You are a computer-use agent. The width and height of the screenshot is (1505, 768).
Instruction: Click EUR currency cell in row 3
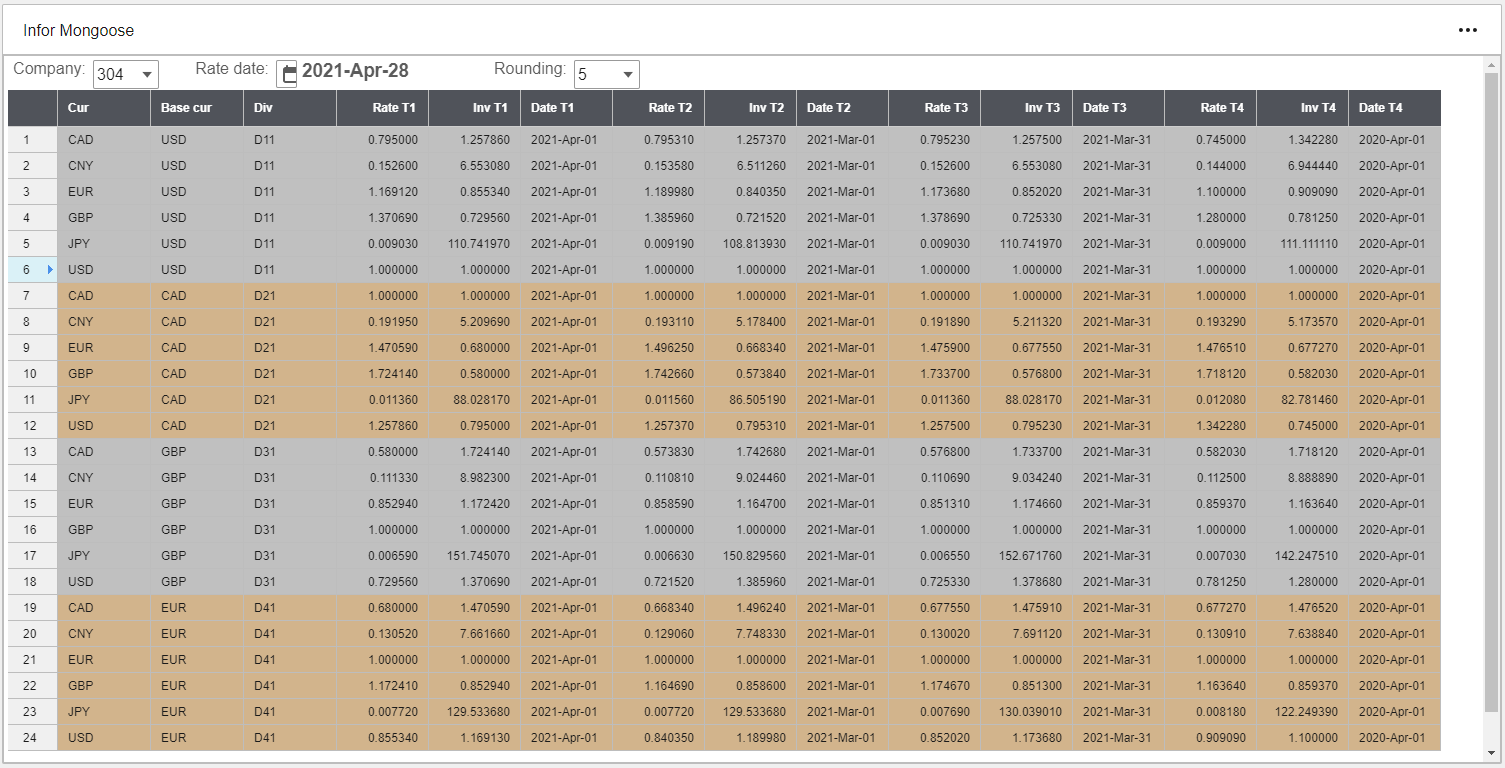click(104, 191)
